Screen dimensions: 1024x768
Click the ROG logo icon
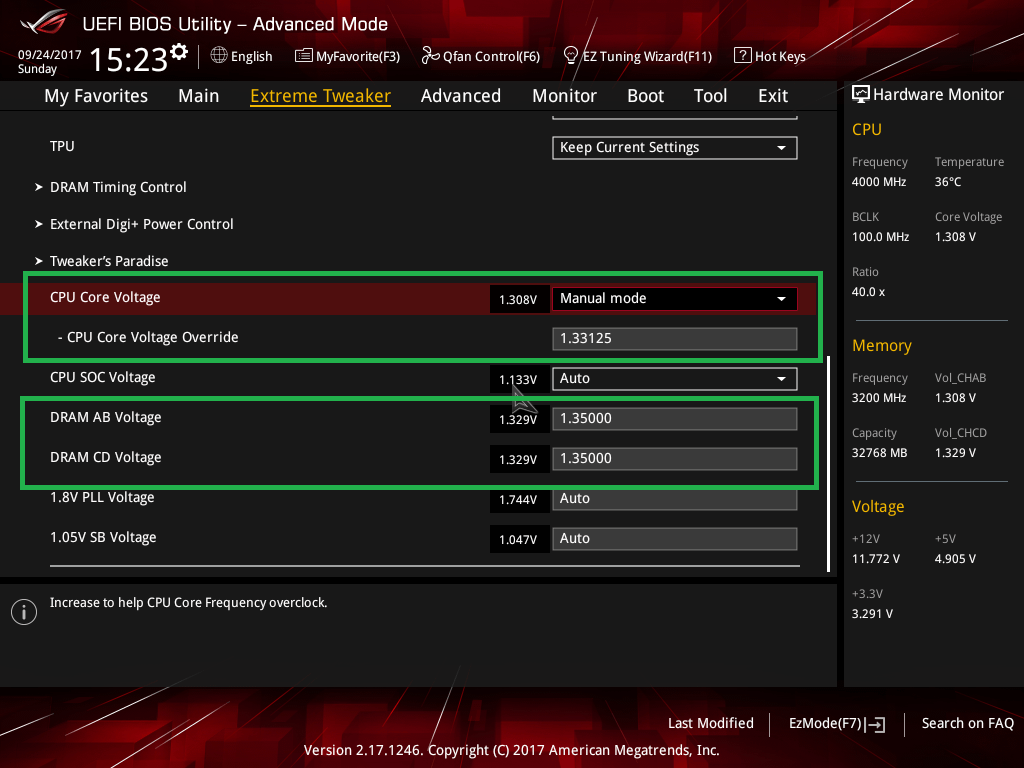click(44, 22)
